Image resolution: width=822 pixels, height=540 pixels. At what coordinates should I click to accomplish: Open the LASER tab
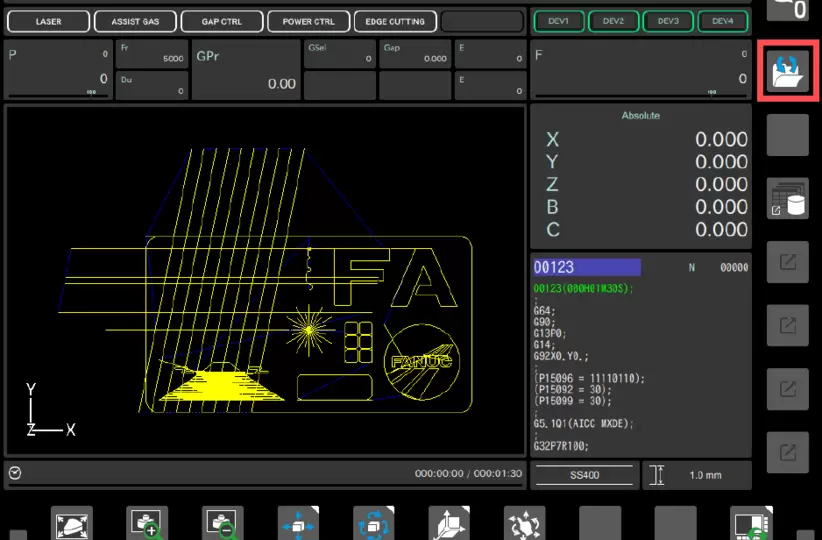click(x=48, y=21)
